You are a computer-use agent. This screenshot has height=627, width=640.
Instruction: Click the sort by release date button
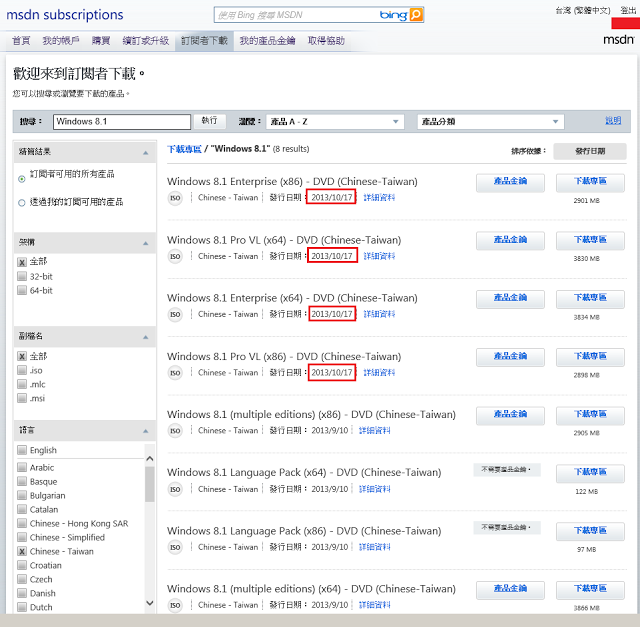point(590,151)
